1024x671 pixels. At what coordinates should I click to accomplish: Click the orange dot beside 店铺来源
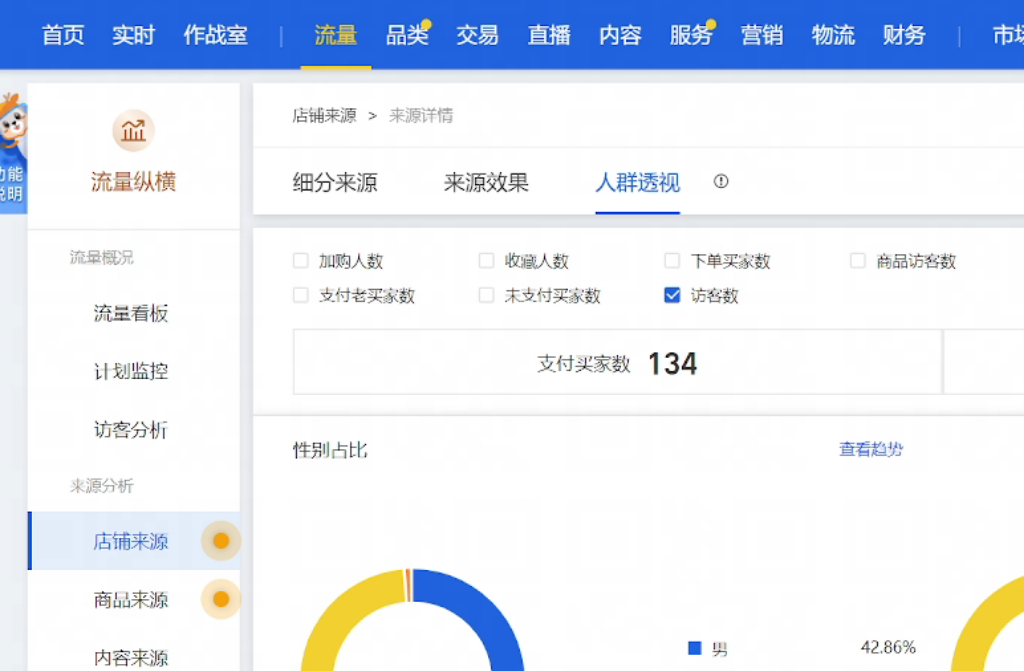tap(221, 541)
